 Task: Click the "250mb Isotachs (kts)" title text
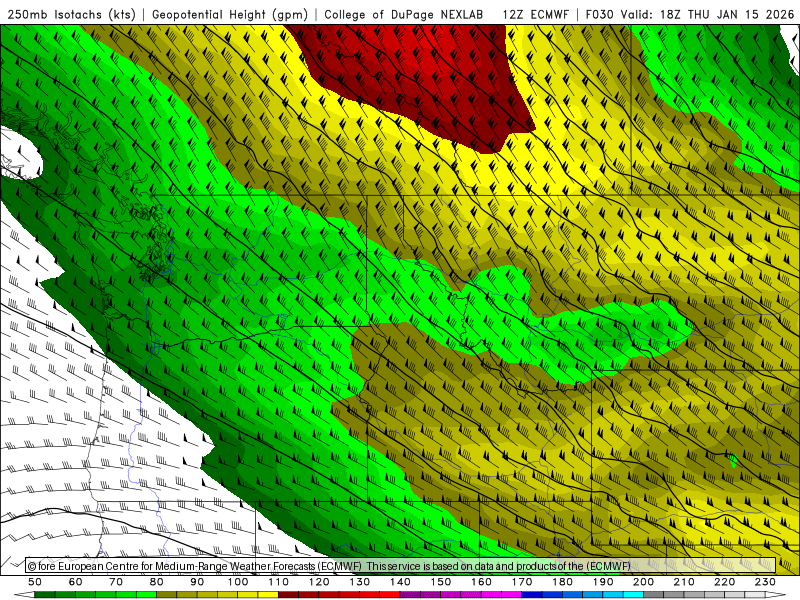click(71, 15)
